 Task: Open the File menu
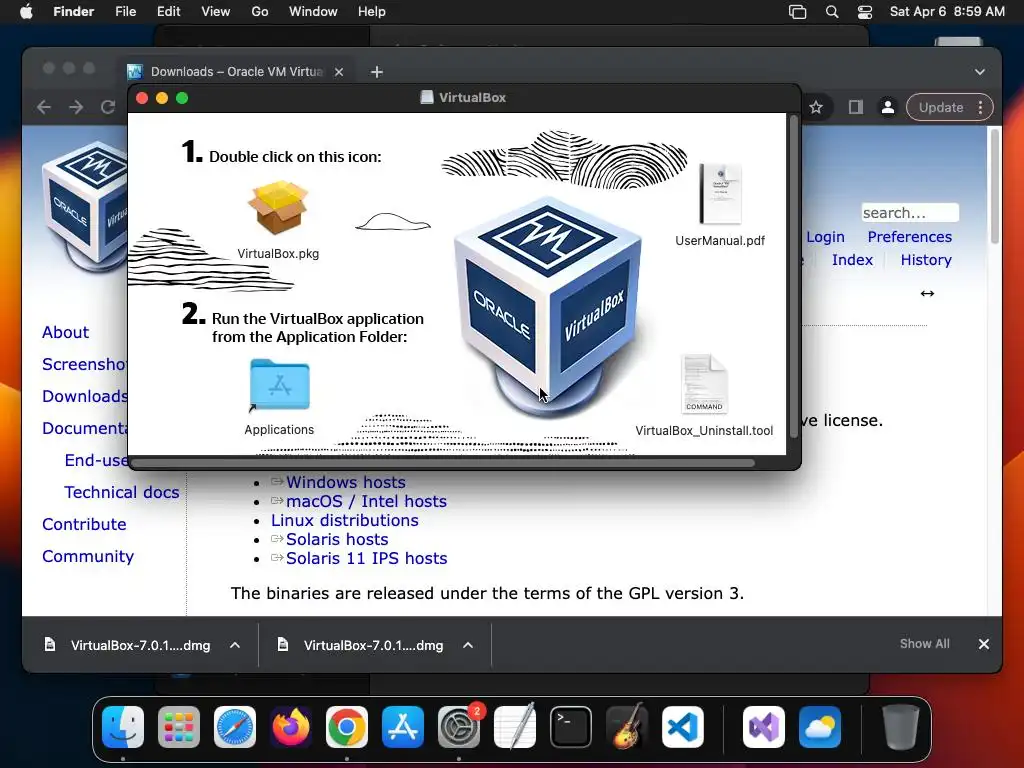click(125, 12)
